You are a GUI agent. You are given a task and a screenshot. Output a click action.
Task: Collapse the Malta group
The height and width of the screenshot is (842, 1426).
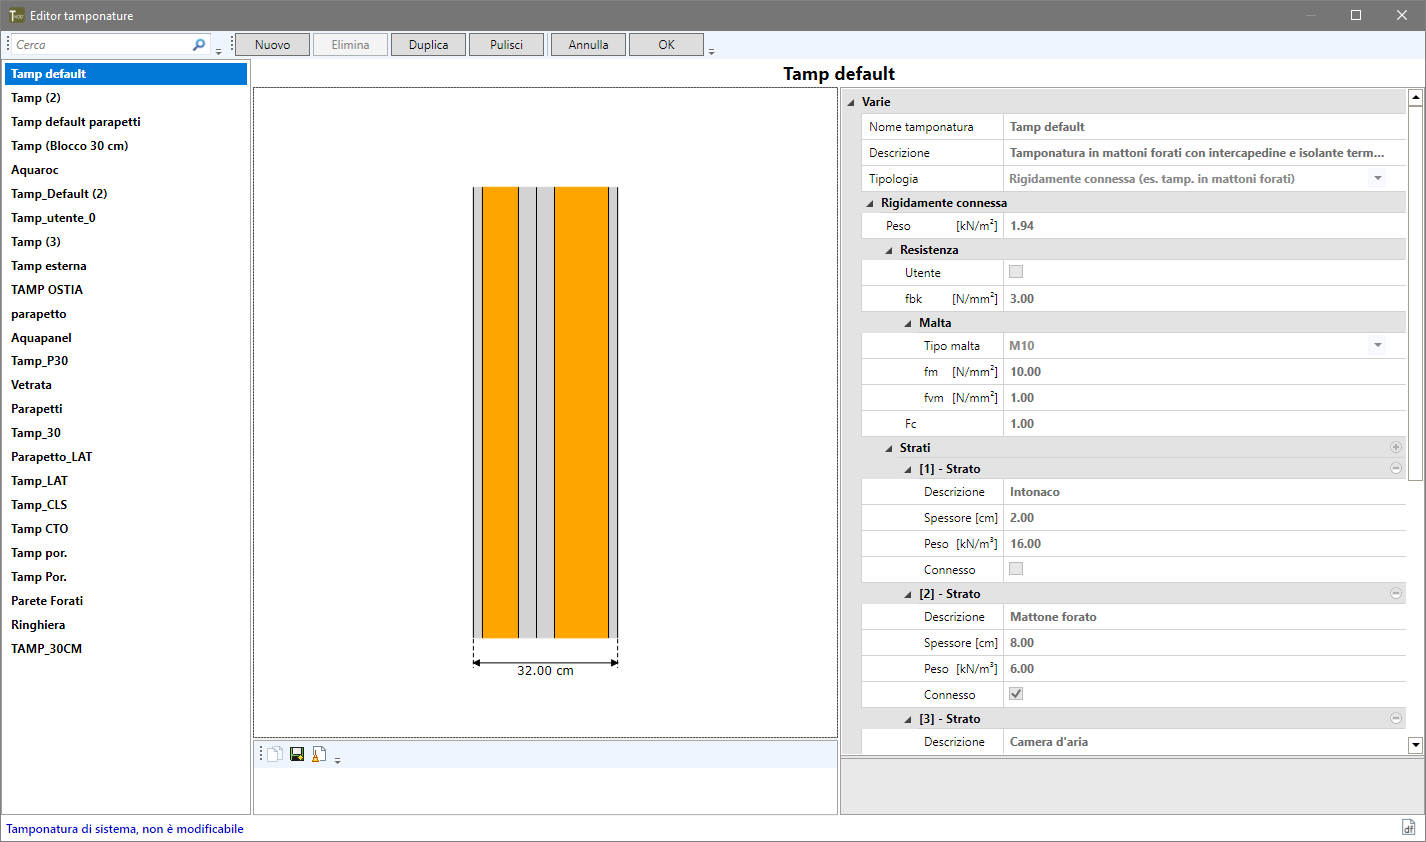point(908,323)
